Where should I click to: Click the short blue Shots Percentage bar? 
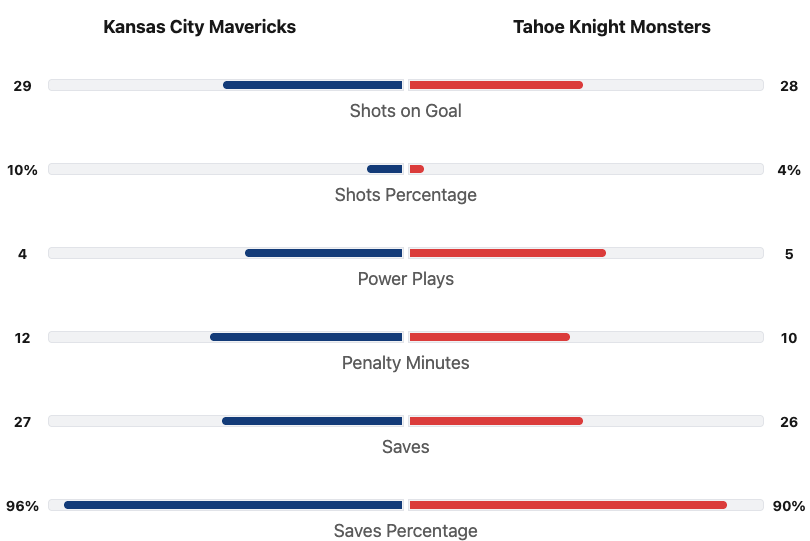[385, 169]
